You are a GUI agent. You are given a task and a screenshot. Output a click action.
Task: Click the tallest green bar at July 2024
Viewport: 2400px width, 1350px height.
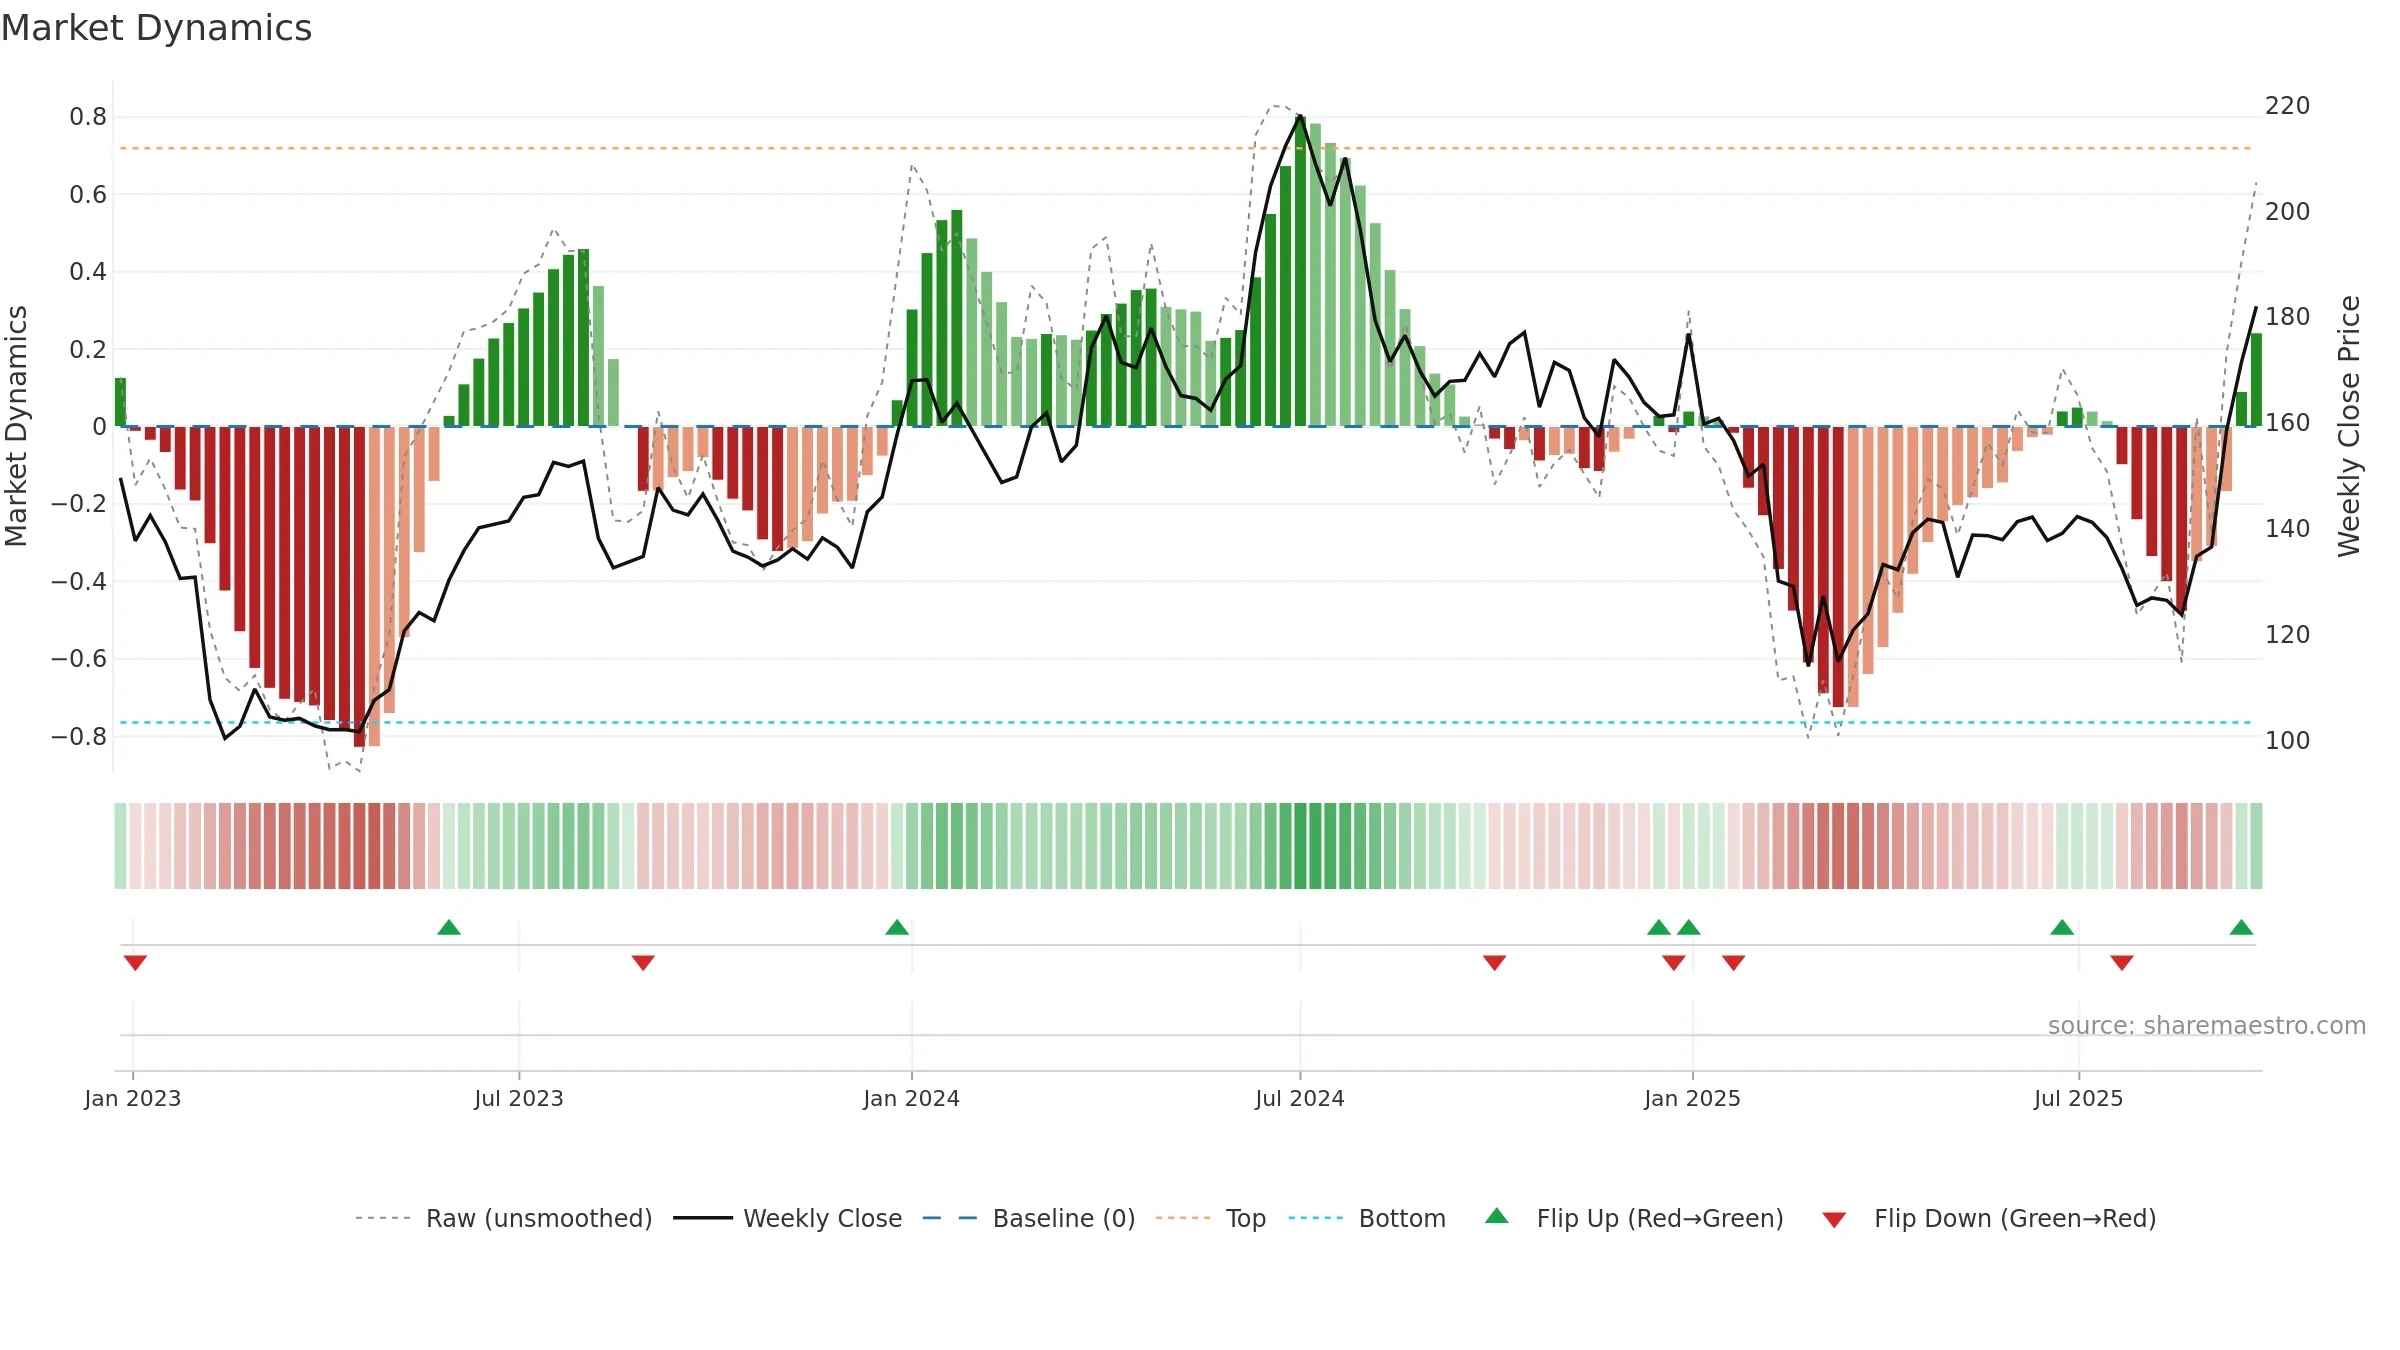coord(1300,271)
